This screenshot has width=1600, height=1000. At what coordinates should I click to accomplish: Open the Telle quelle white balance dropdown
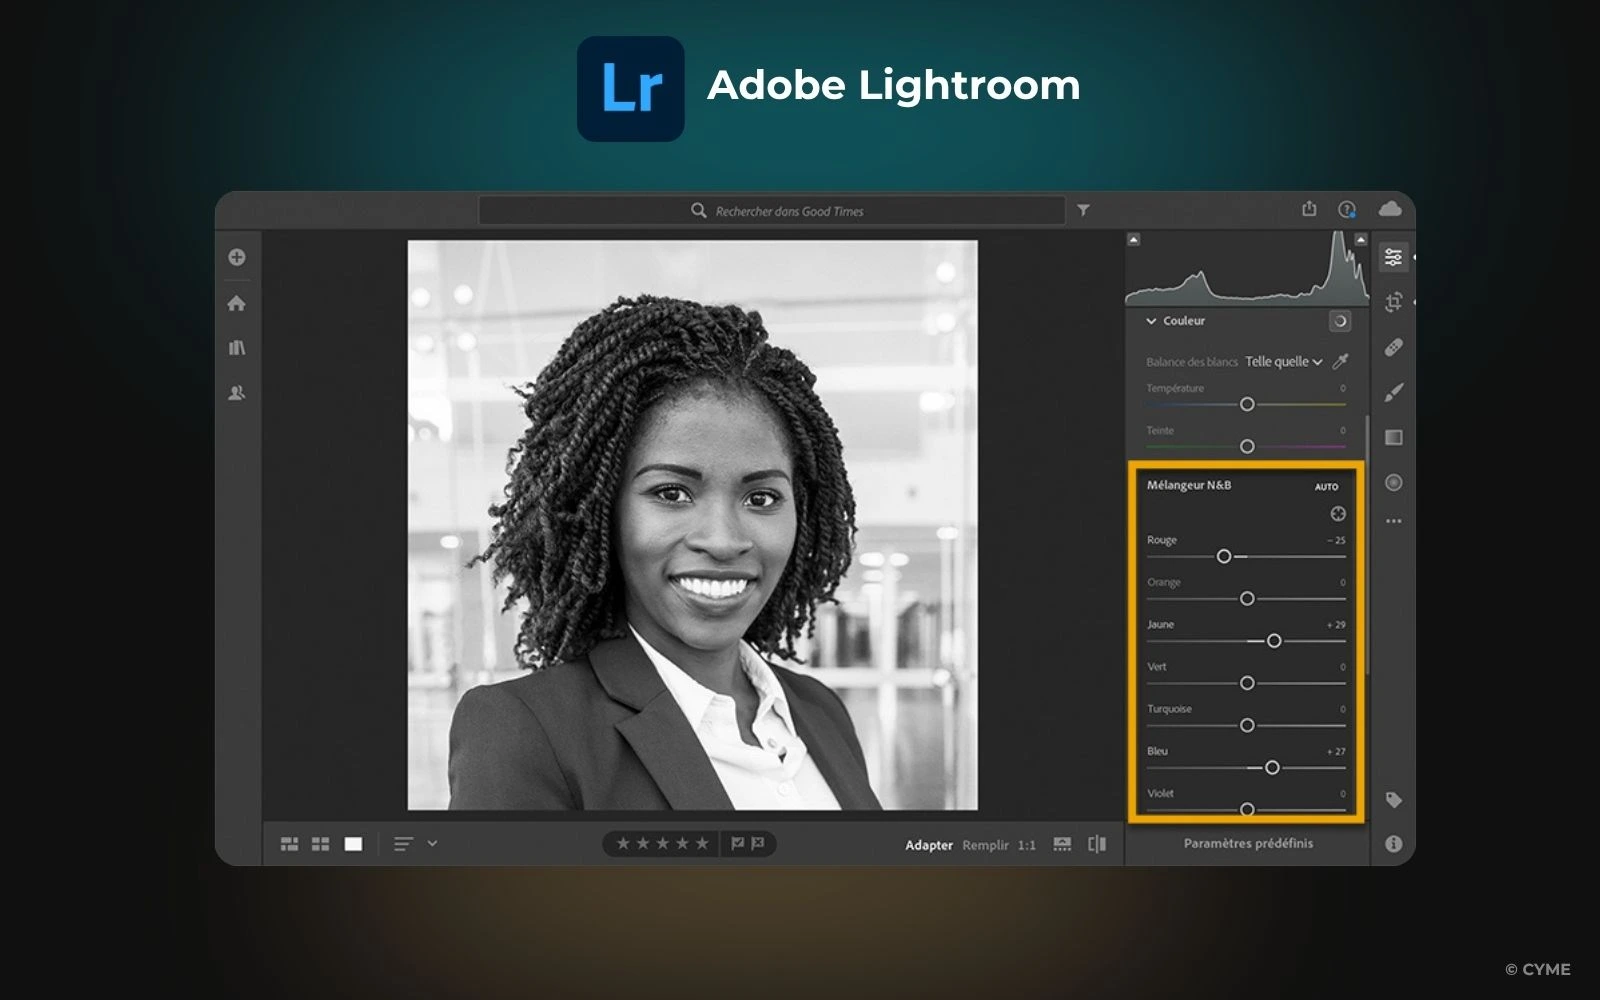[x=1284, y=362]
